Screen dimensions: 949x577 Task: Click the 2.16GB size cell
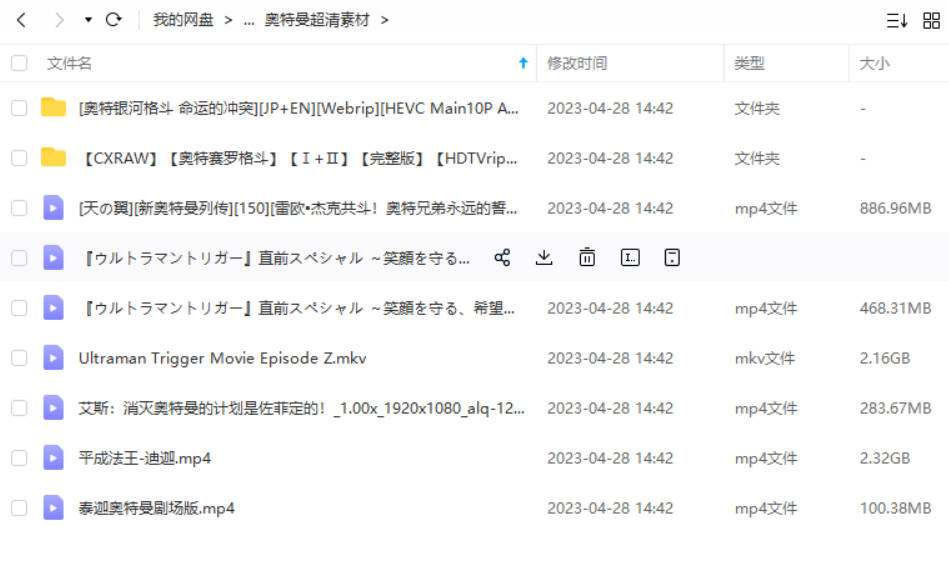(885, 358)
